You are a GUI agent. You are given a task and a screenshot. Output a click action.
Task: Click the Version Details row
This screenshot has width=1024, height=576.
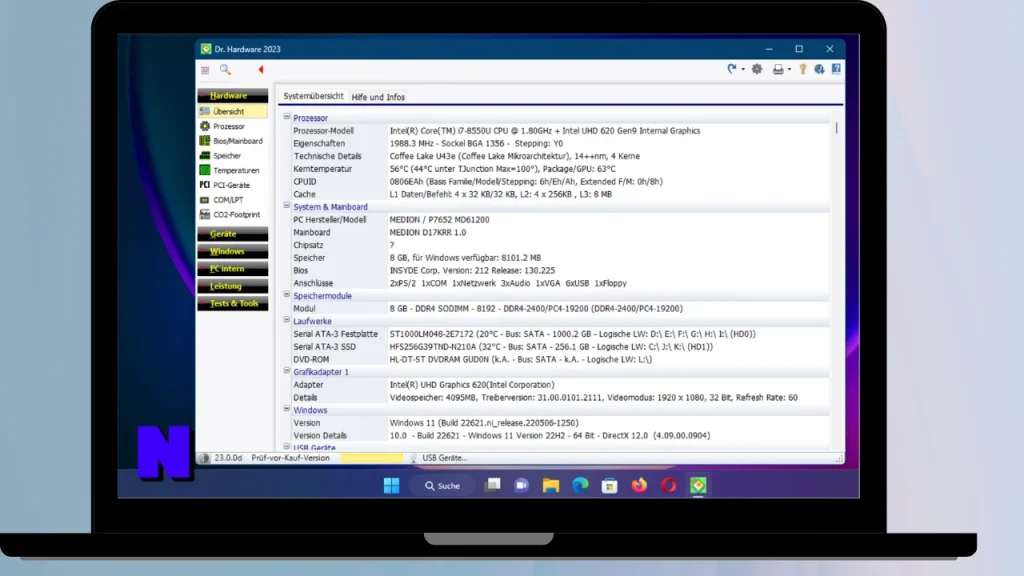point(560,436)
